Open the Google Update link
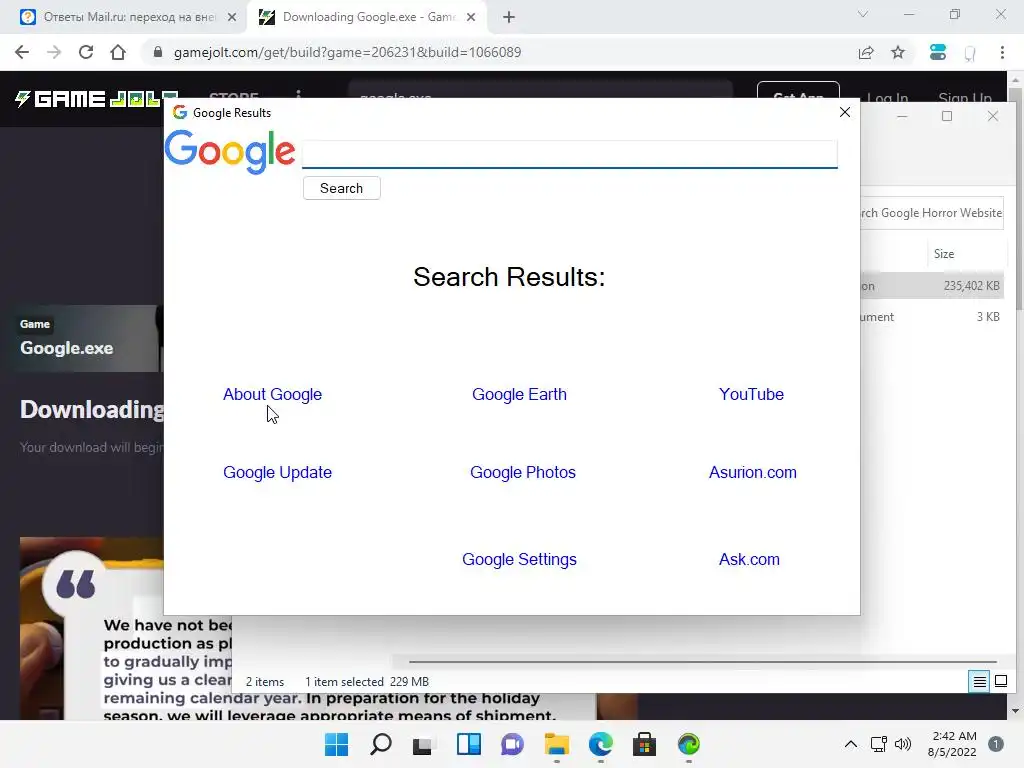 click(x=278, y=472)
